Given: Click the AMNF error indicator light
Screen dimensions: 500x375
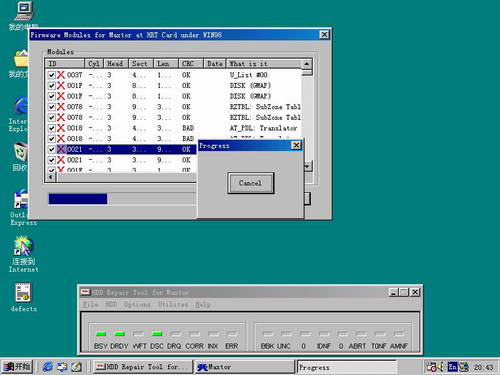Looking at the screenshot, I should [x=399, y=334].
